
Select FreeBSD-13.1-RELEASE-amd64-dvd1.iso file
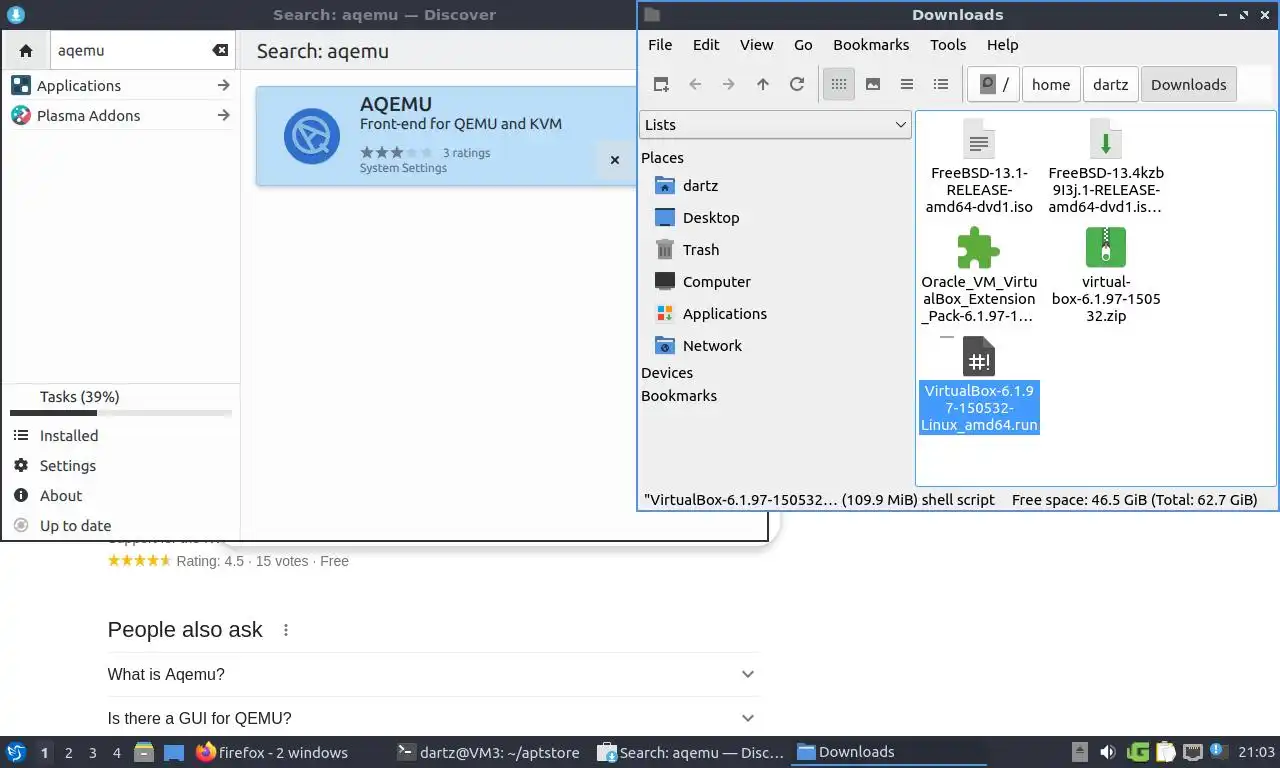click(979, 167)
